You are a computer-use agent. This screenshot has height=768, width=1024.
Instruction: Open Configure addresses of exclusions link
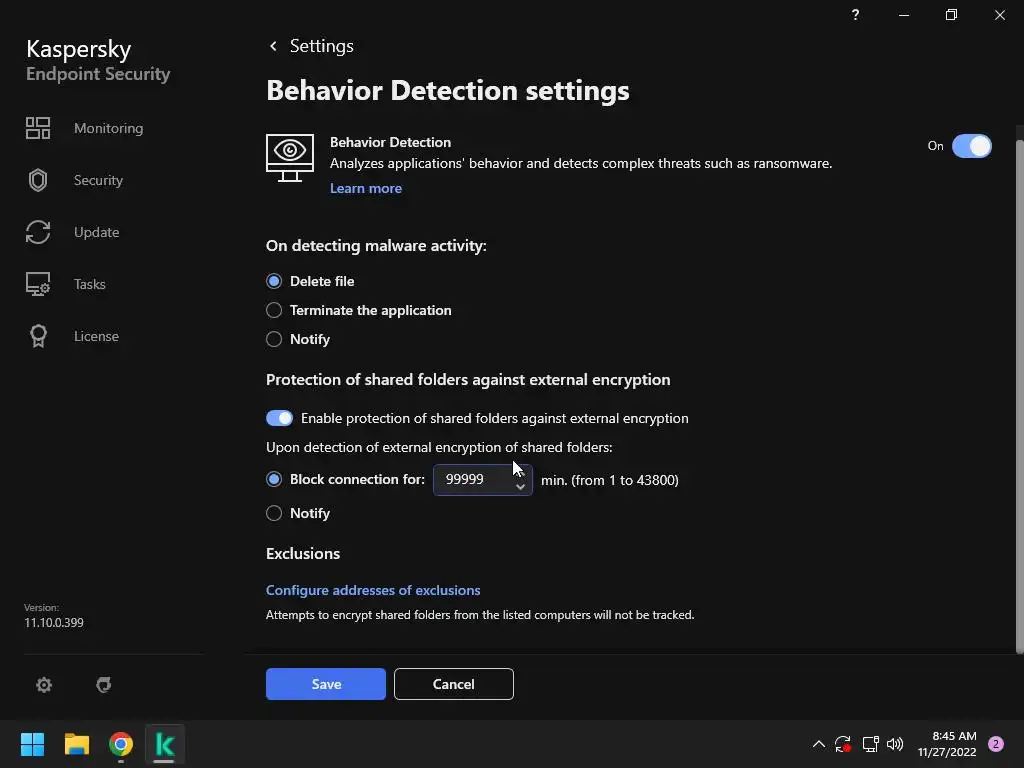373,590
